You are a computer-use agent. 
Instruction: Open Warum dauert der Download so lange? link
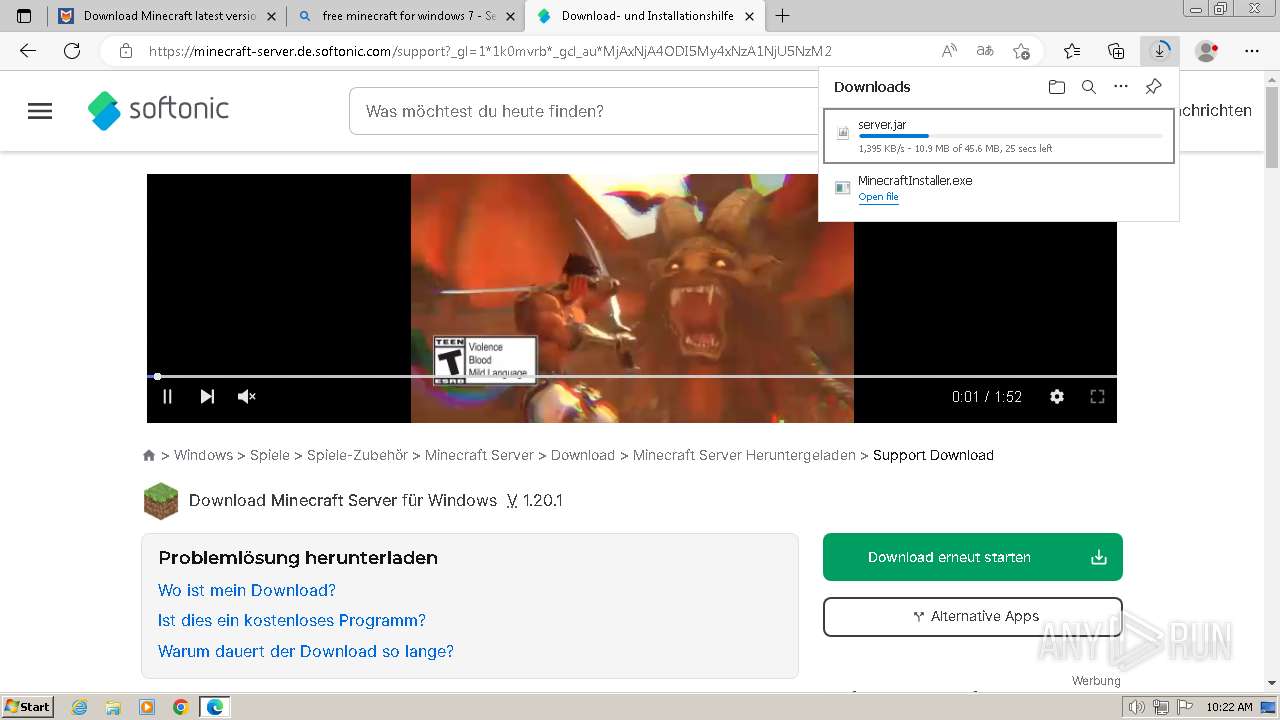pyautogui.click(x=306, y=651)
